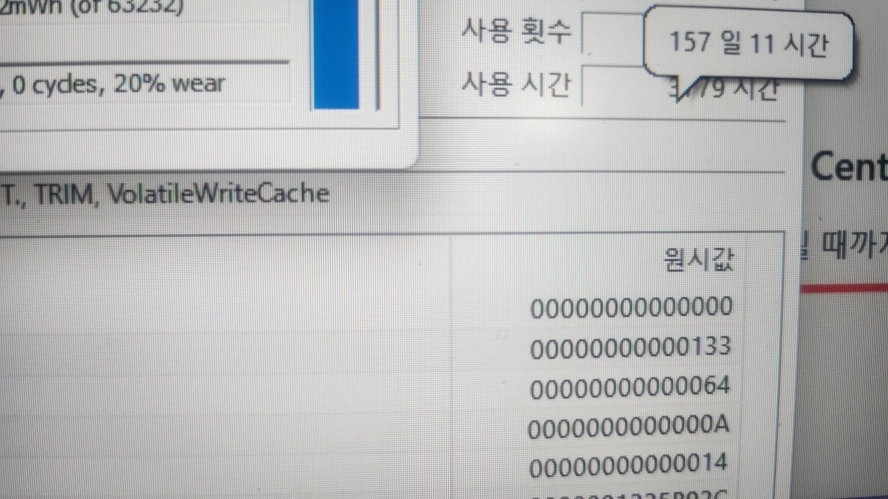Click the red line under 때까 text
Screen dimensions: 888x499
pyautogui.click(x=844, y=288)
